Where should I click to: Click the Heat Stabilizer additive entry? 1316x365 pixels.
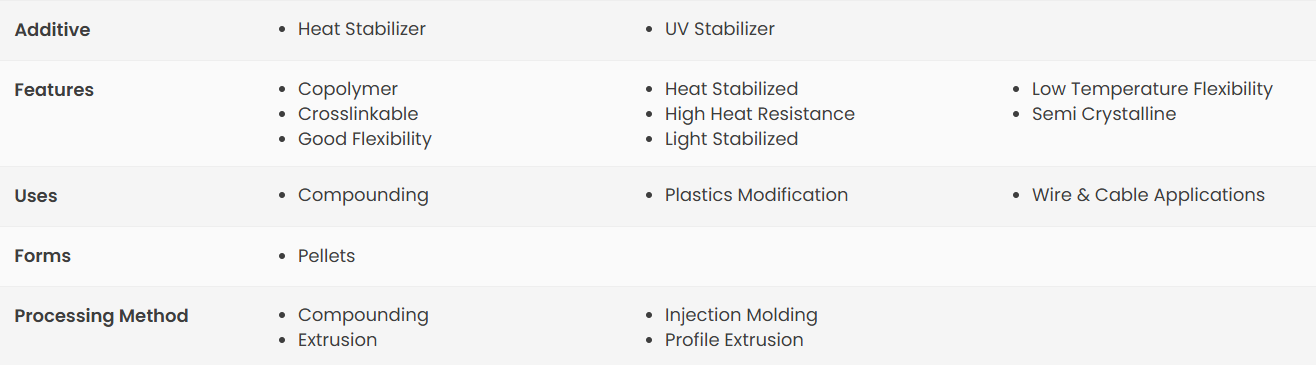[x=362, y=29]
